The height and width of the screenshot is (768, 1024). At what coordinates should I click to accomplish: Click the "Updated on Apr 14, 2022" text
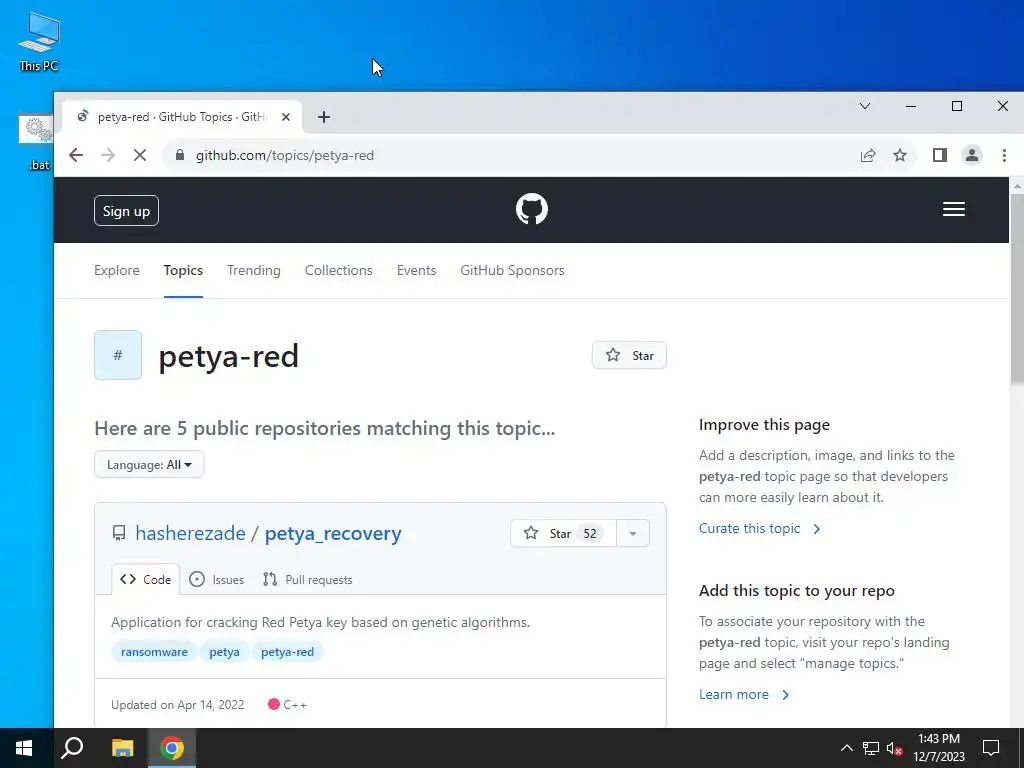tap(178, 705)
